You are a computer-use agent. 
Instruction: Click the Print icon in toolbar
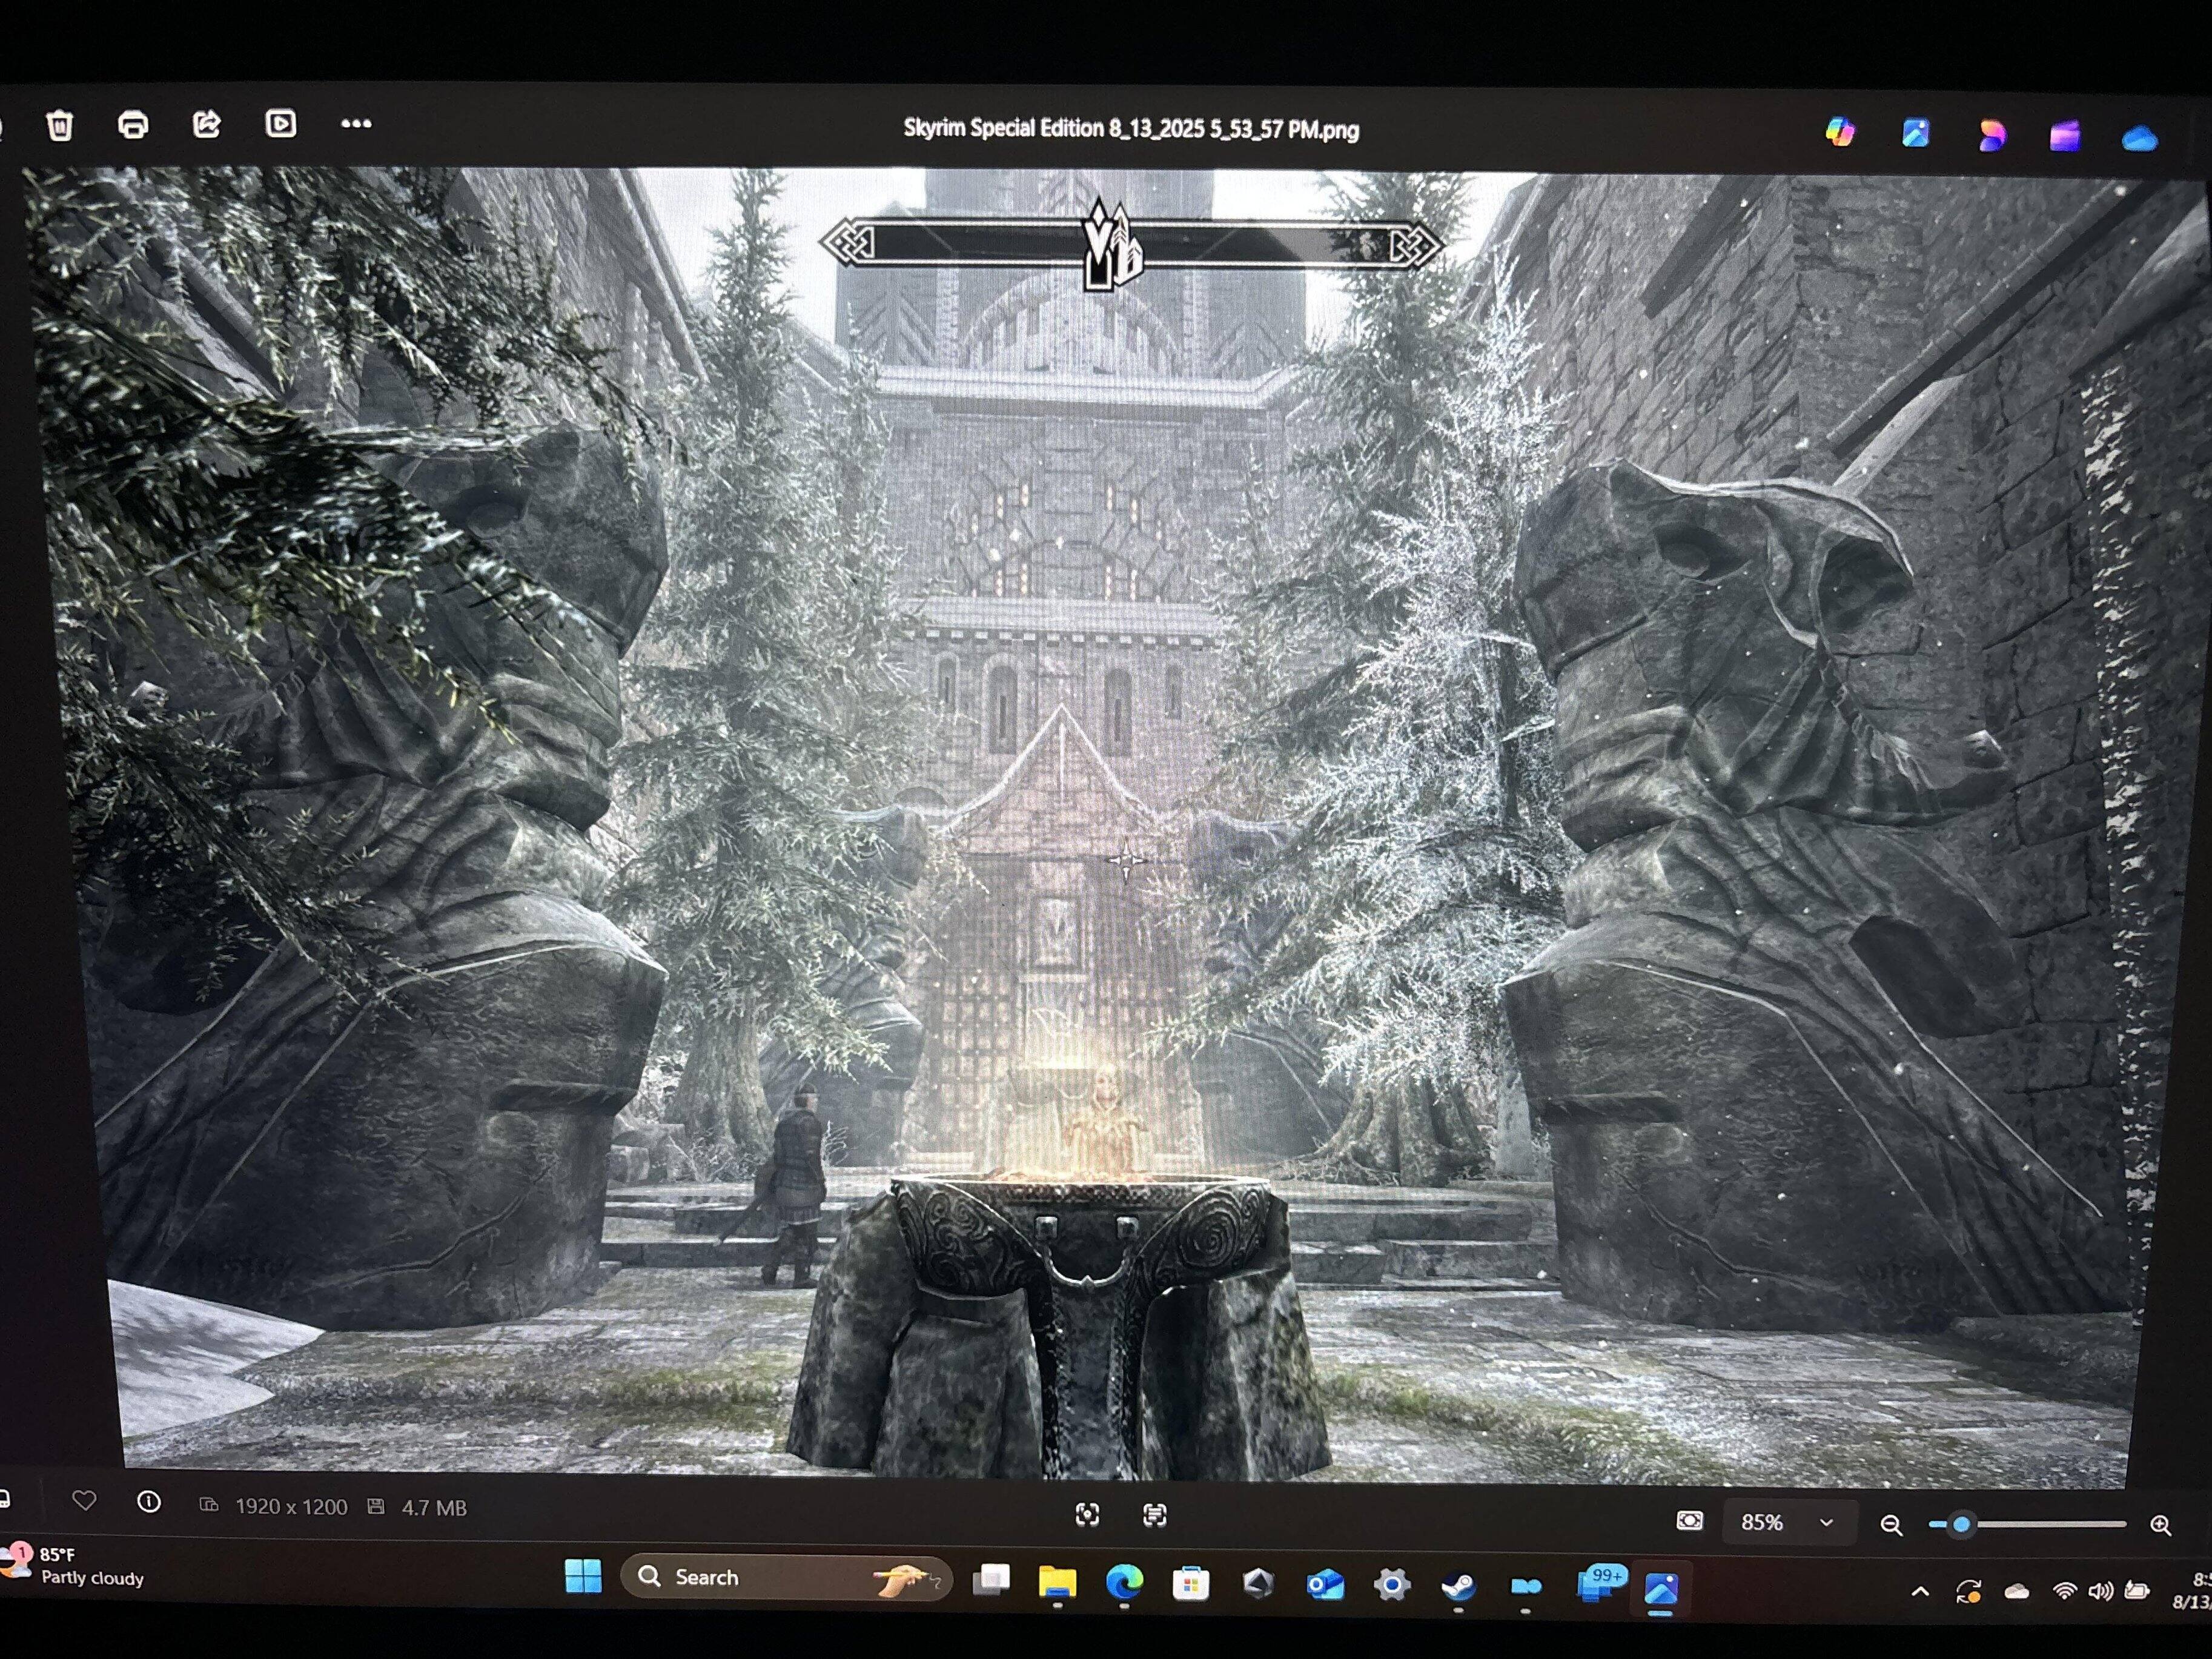coord(133,125)
